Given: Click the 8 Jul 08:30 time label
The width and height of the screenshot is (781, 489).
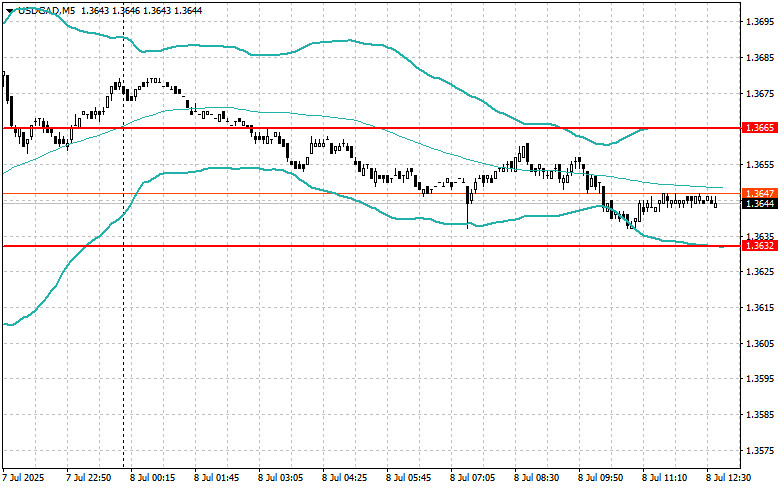Looking at the screenshot, I should click(536, 478).
